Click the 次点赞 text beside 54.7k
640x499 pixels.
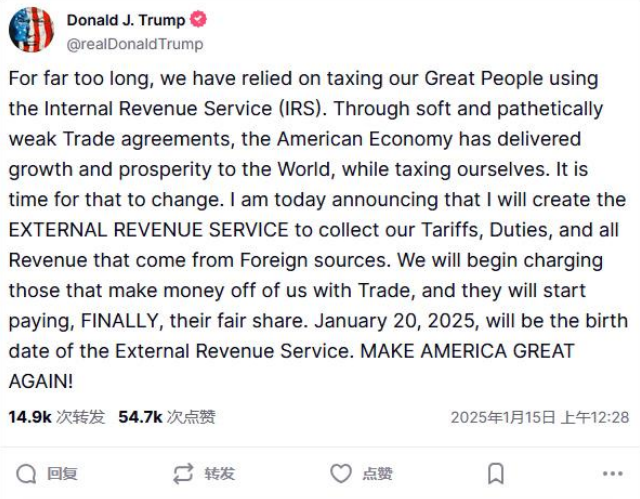(x=191, y=417)
